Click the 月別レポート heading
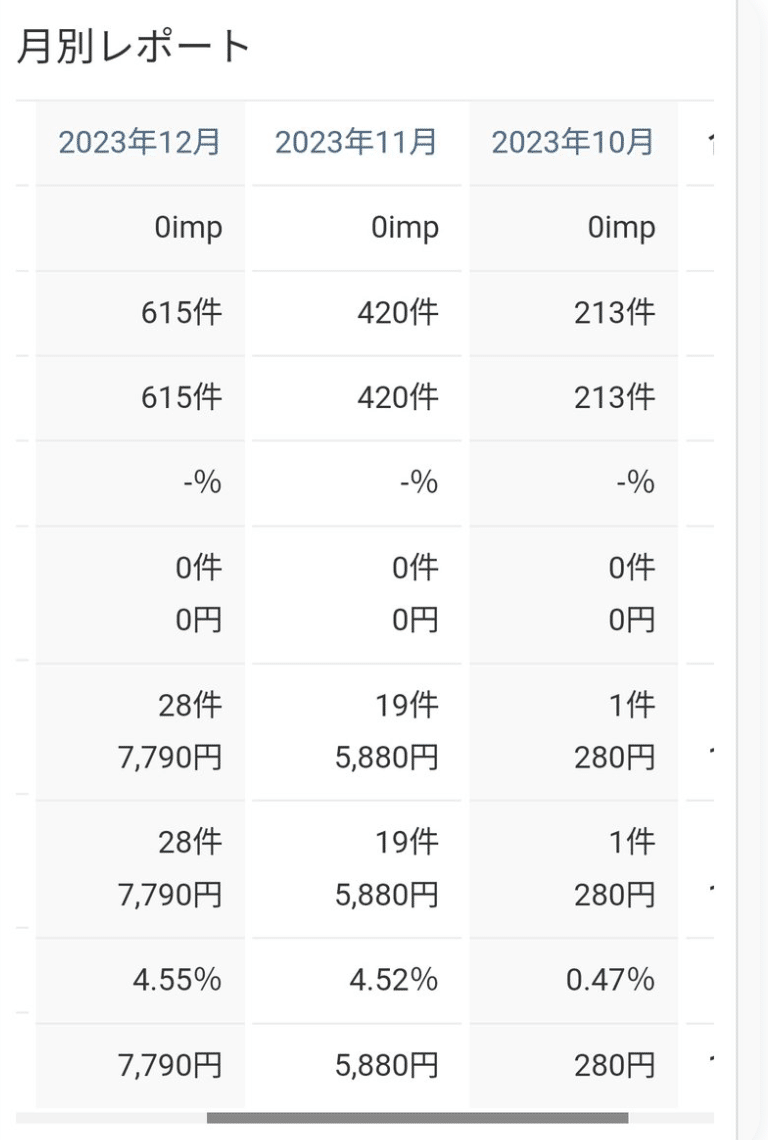The width and height of the screenshot is (768, 1140). point(134,46)
